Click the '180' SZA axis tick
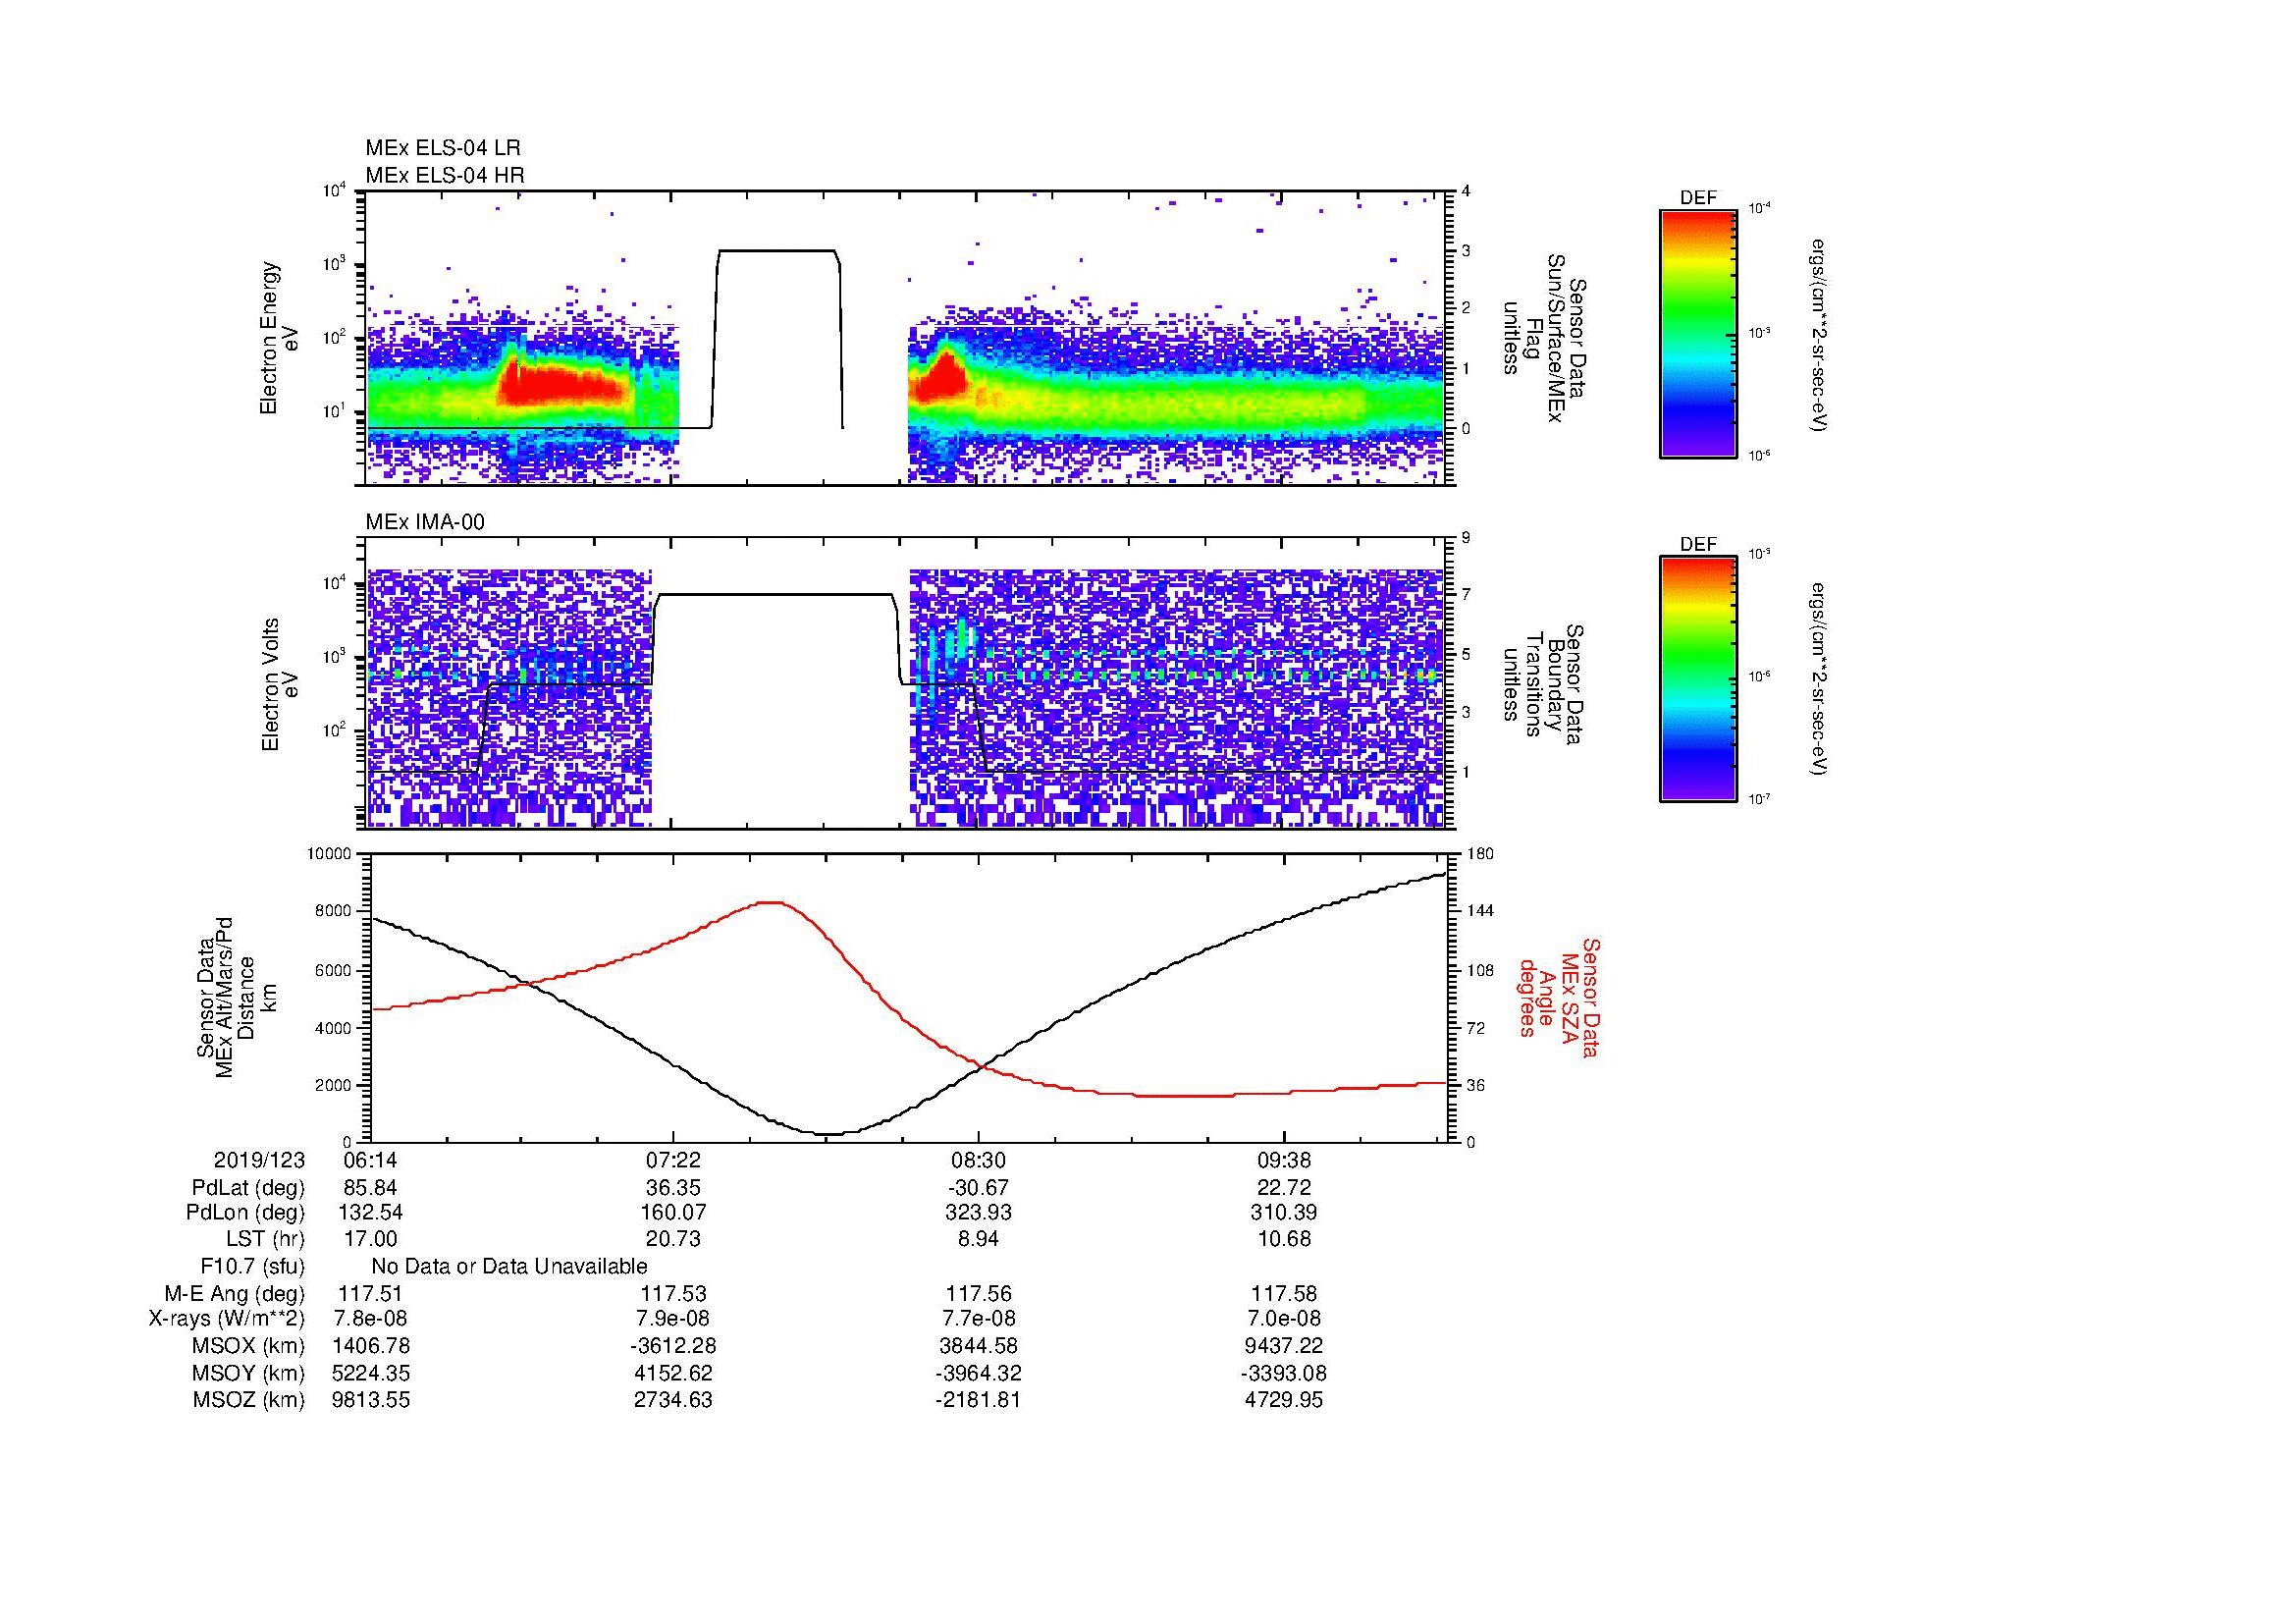Screen dimensions: 2296x1623 coord(1482,854)
